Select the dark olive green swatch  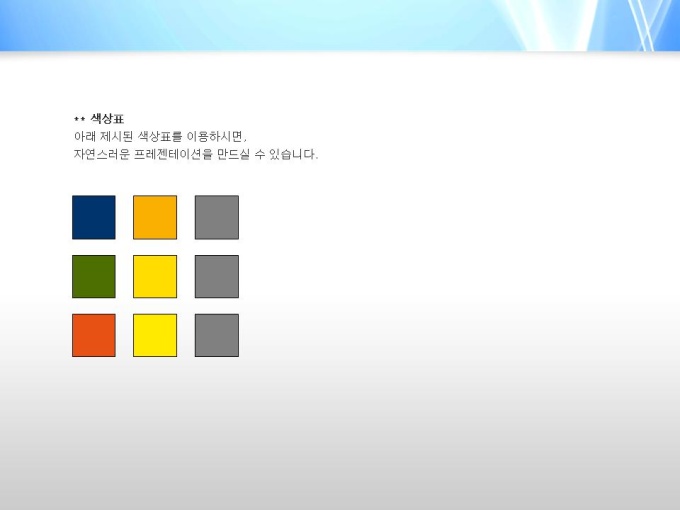[x=94, y=277]
